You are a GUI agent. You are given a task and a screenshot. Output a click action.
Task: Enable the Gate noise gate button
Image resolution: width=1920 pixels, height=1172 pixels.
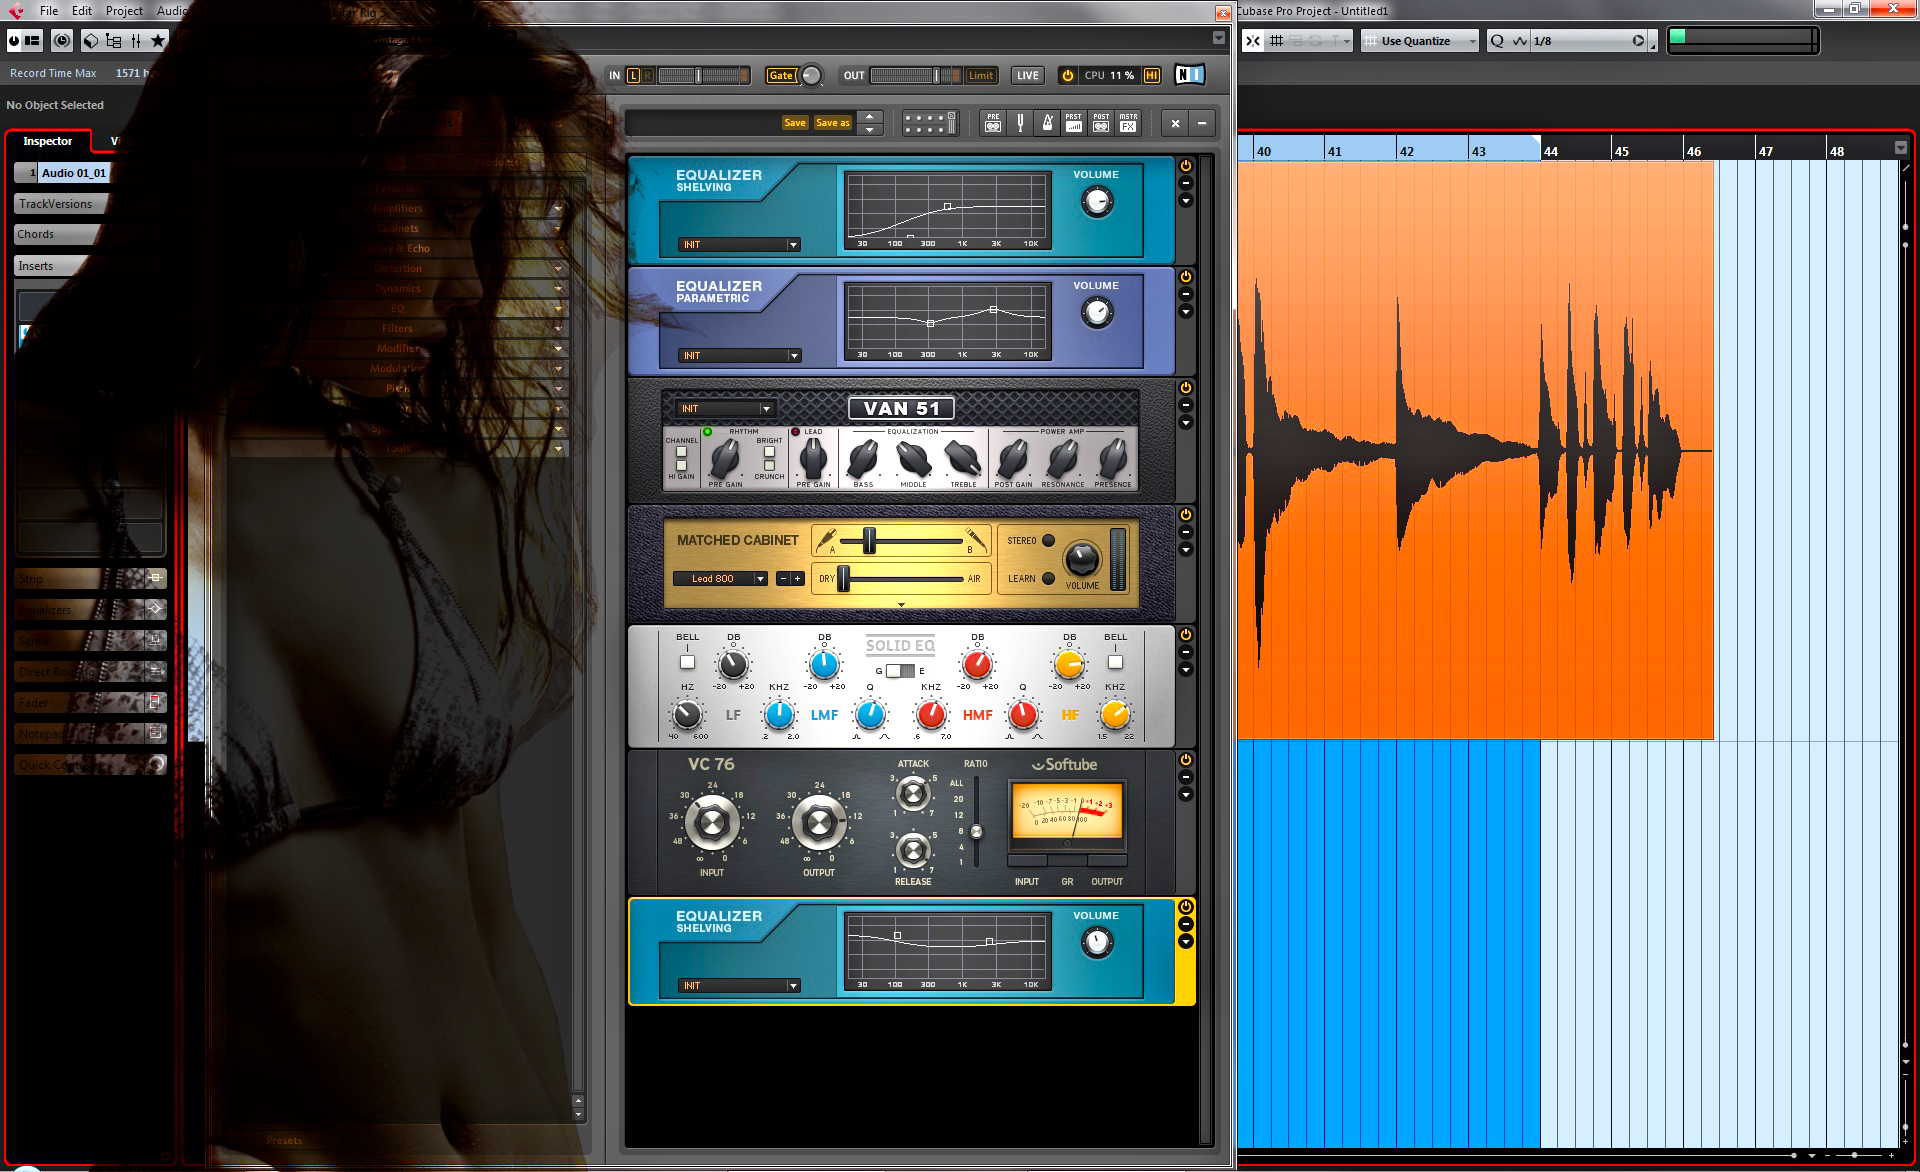click(x=781, y=75)
